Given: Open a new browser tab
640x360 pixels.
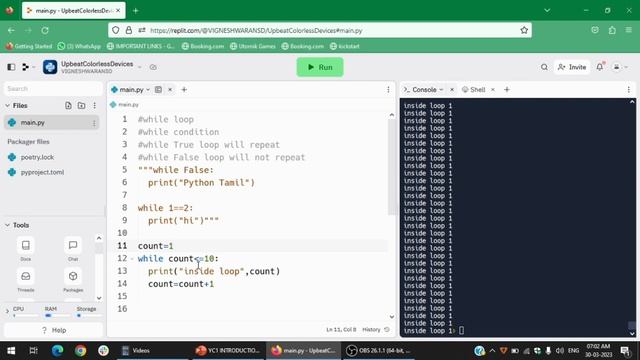Looking at the screenshot, I should (x=136, y=11).
